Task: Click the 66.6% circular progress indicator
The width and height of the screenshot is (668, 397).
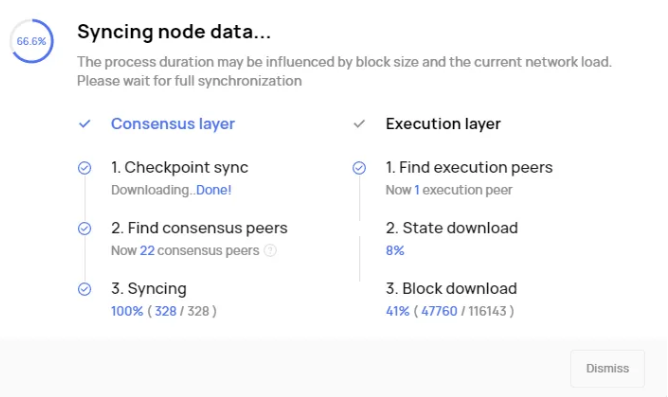Action: point(32,41)
